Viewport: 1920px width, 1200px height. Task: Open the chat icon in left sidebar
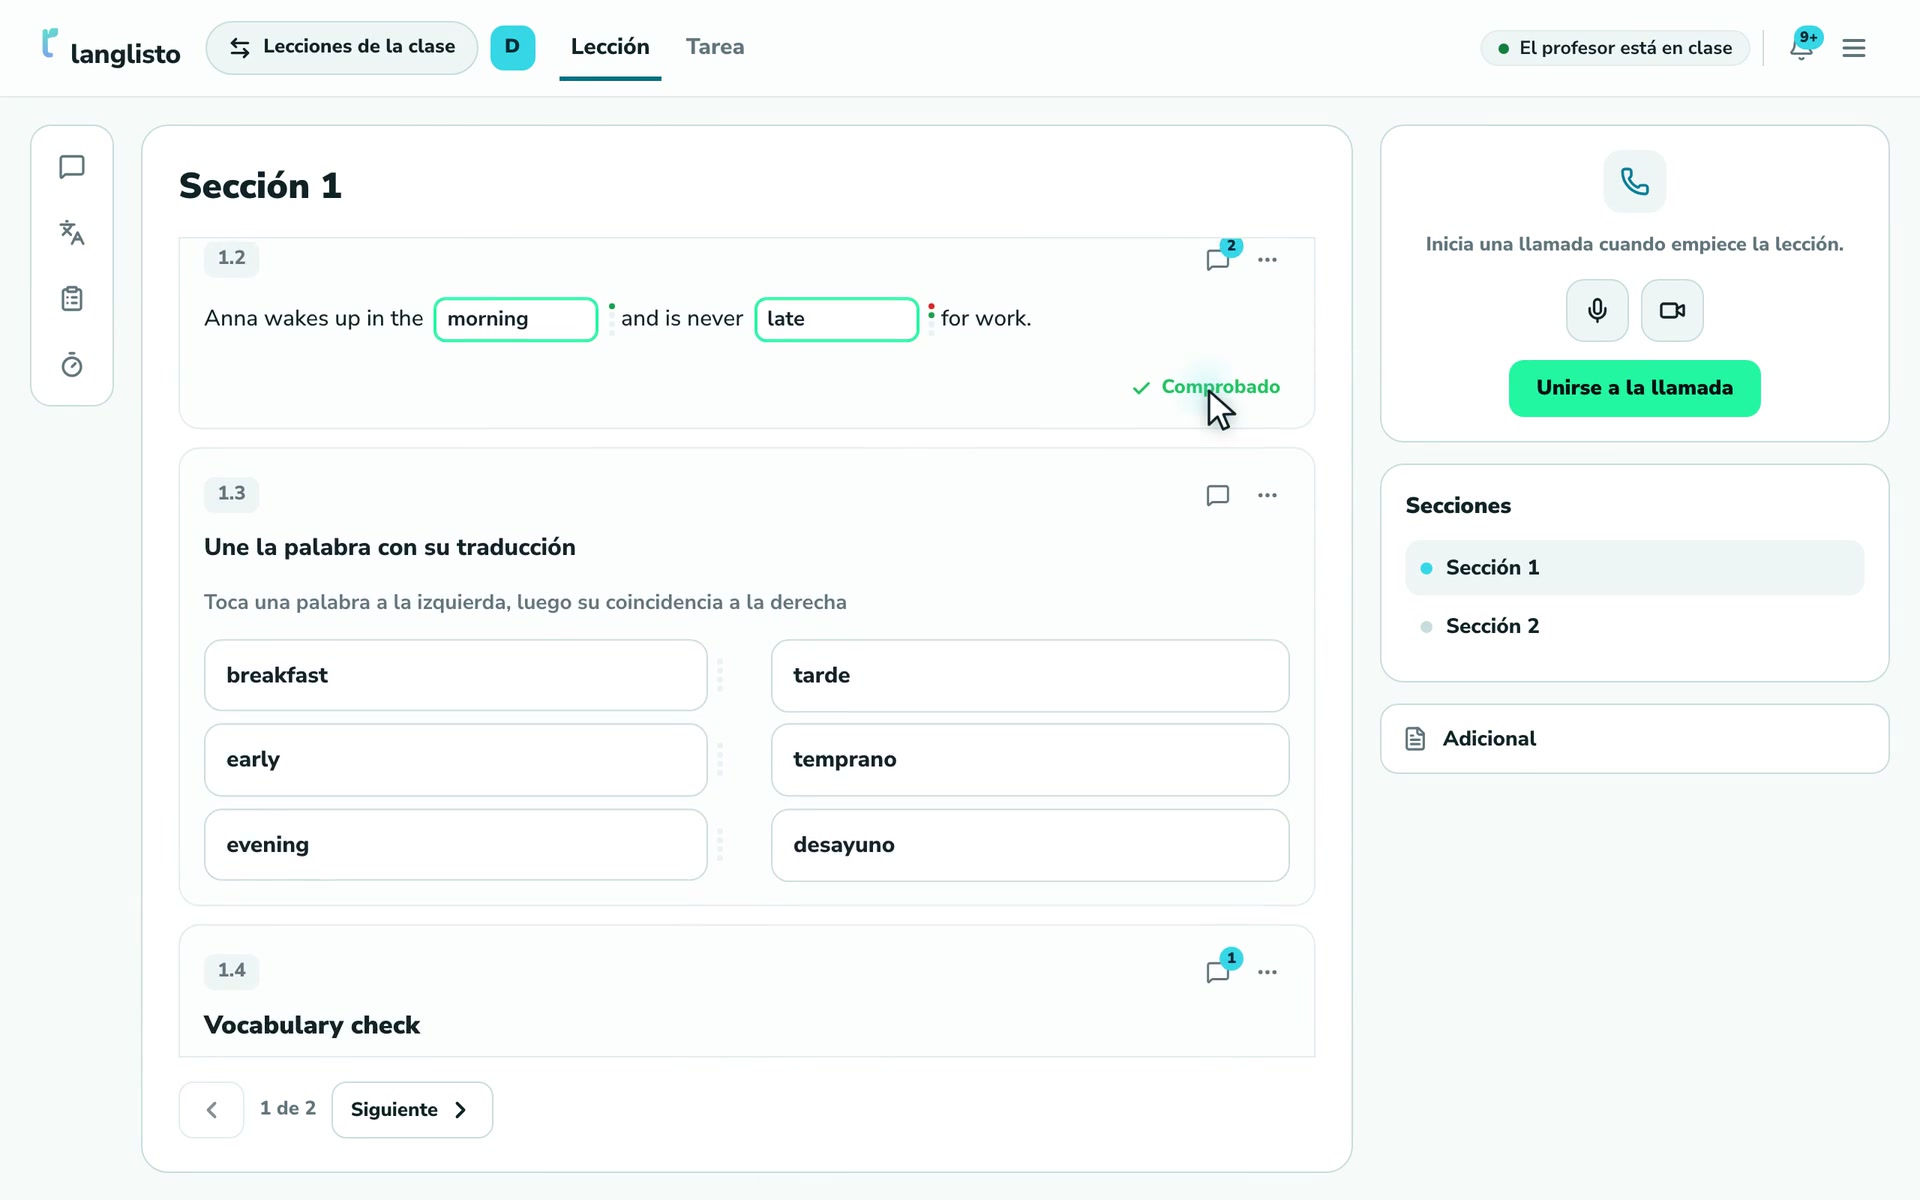pyautogui.click(x=72, y=167)
